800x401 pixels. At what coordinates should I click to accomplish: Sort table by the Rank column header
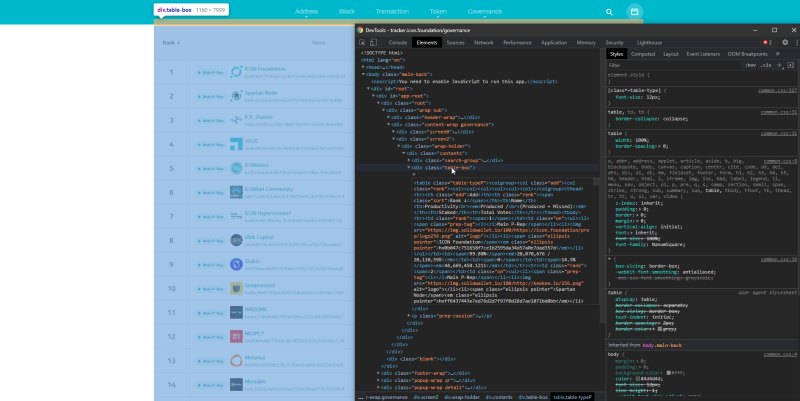click(171, 43)
